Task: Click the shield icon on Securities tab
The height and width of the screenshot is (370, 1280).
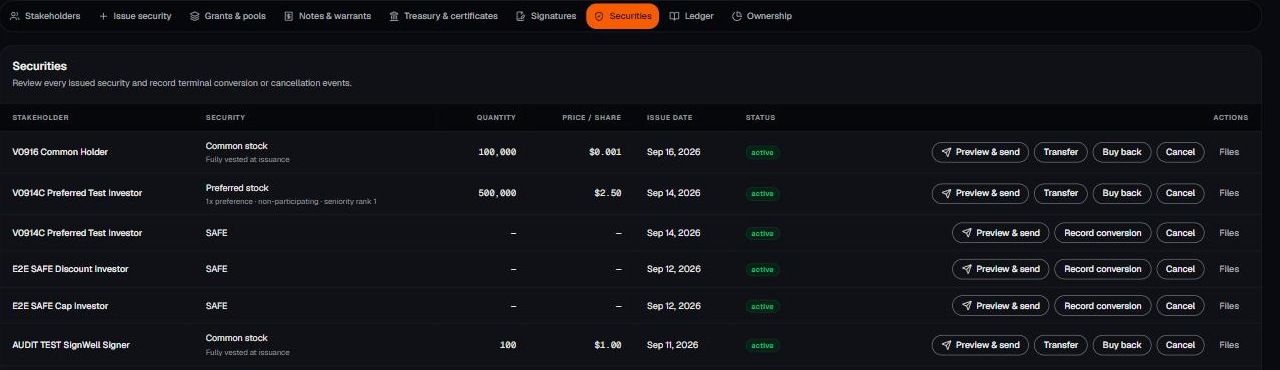Action: 599,16
